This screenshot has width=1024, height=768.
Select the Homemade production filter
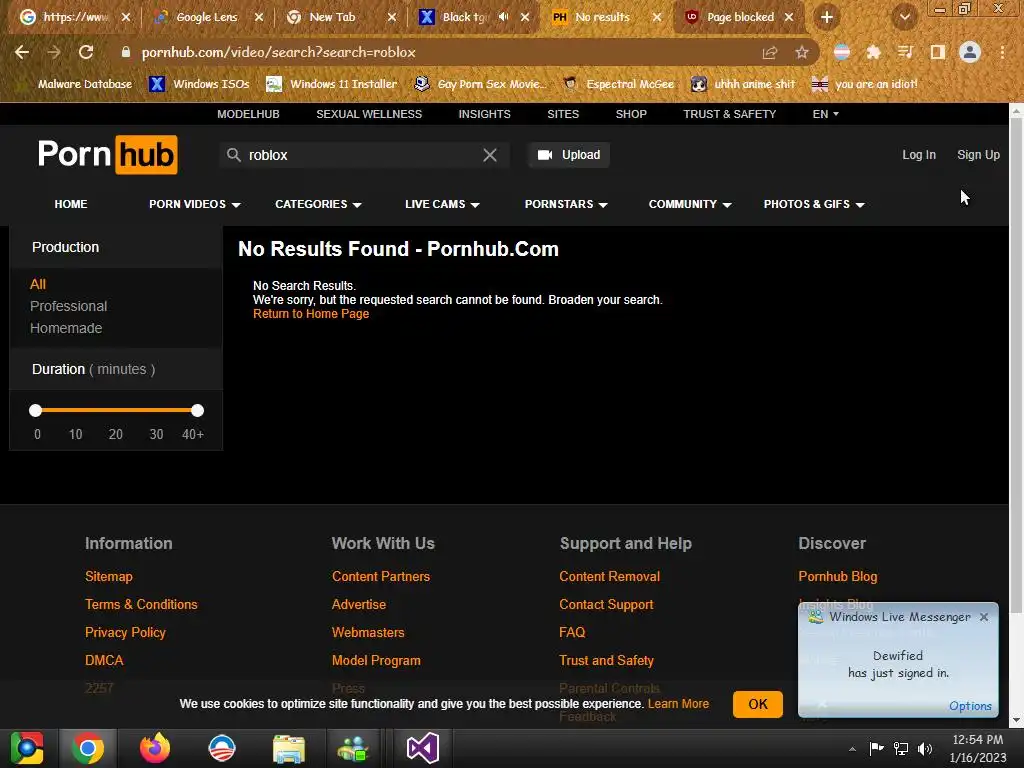click(66, 328)
